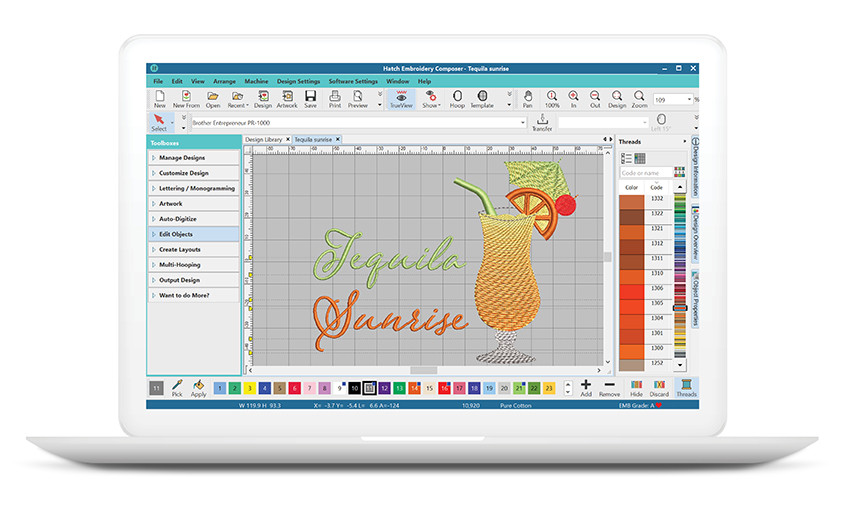Click the Apply color bucket tool
This screenshot has height=506, width=844.
pos(199,387)
